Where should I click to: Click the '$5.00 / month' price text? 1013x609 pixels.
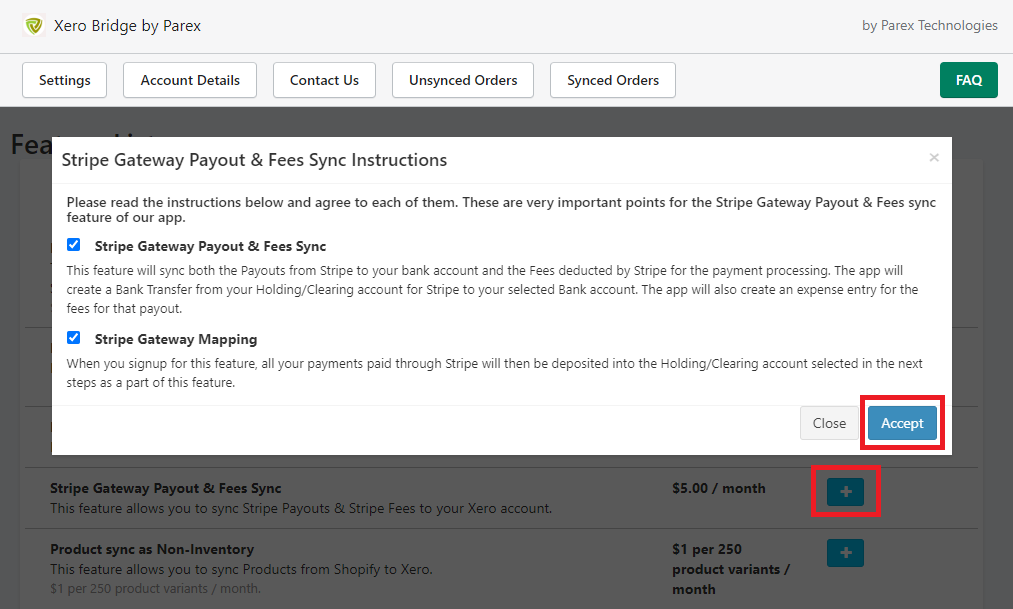[x=718, y=488]
